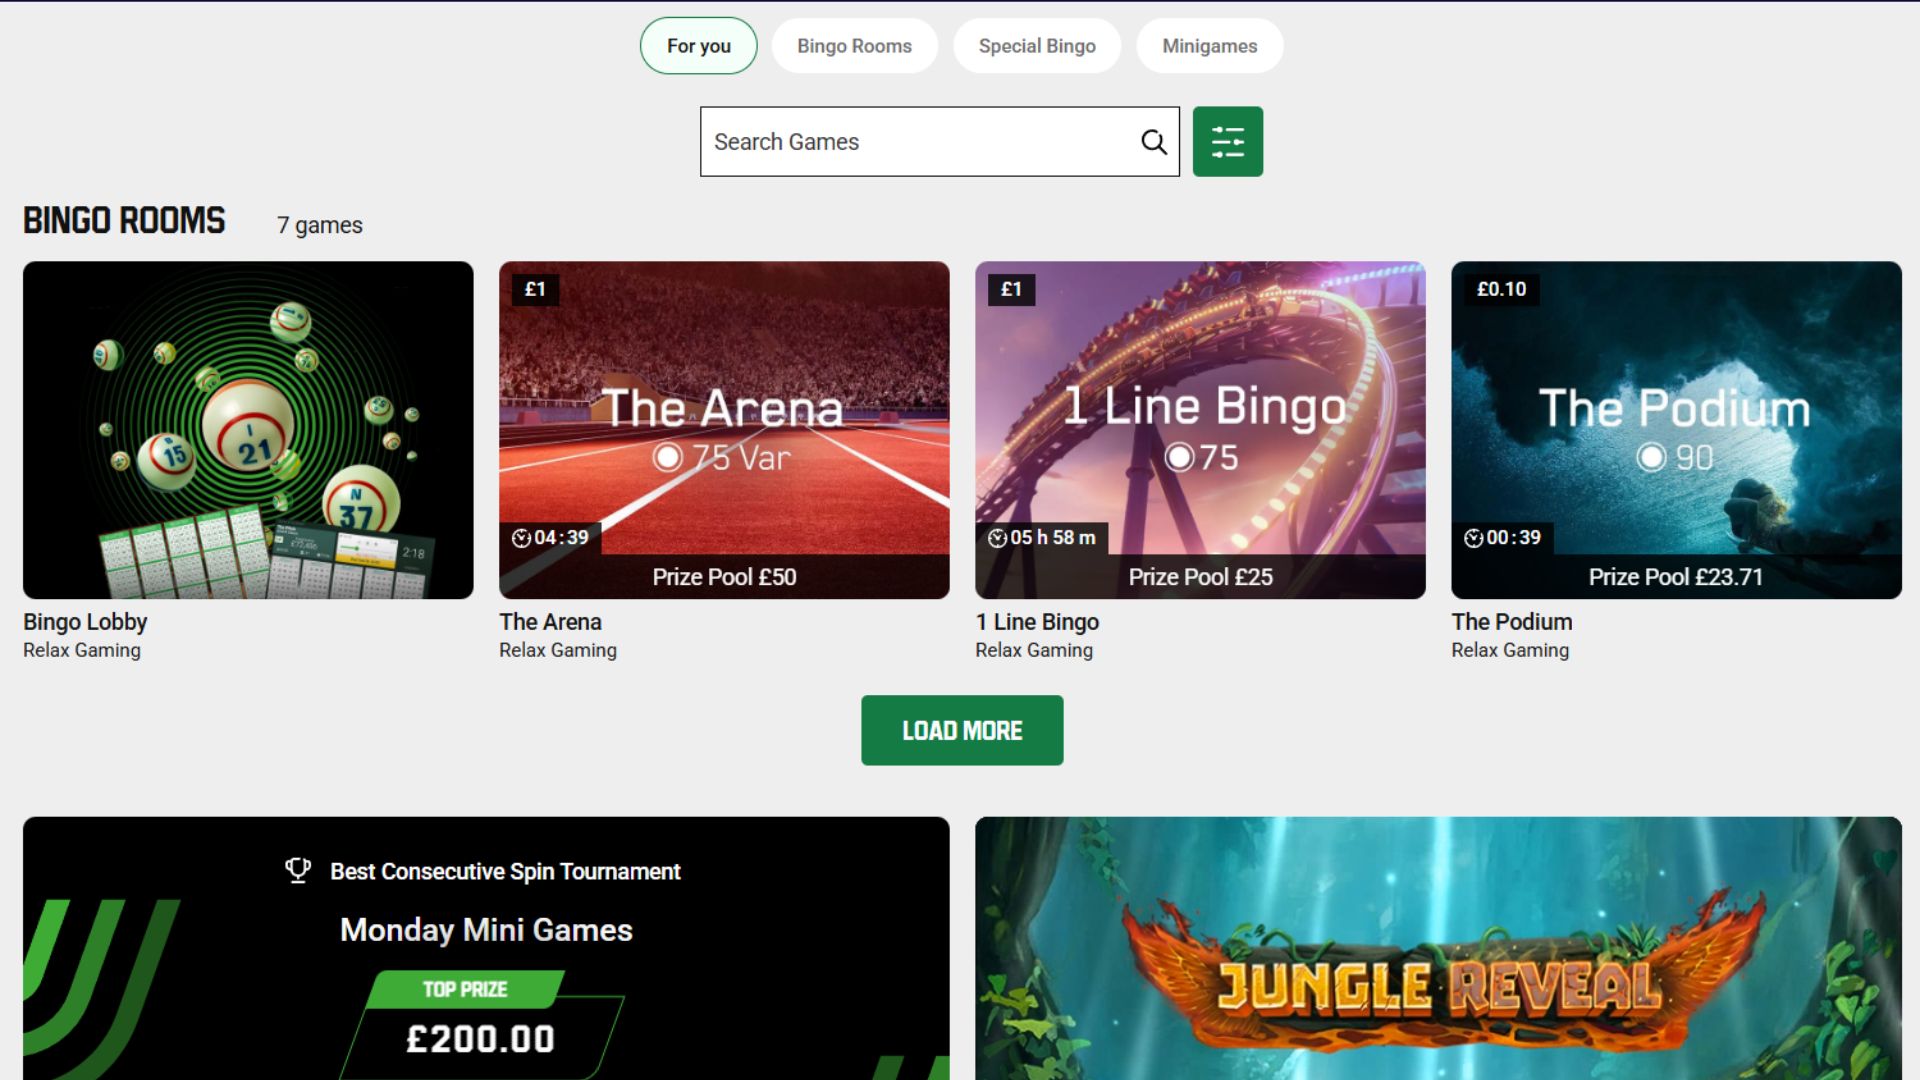1920x1080 pixels.
Task: Click the timer clock icon on The Arena
Action: [521, 538]
